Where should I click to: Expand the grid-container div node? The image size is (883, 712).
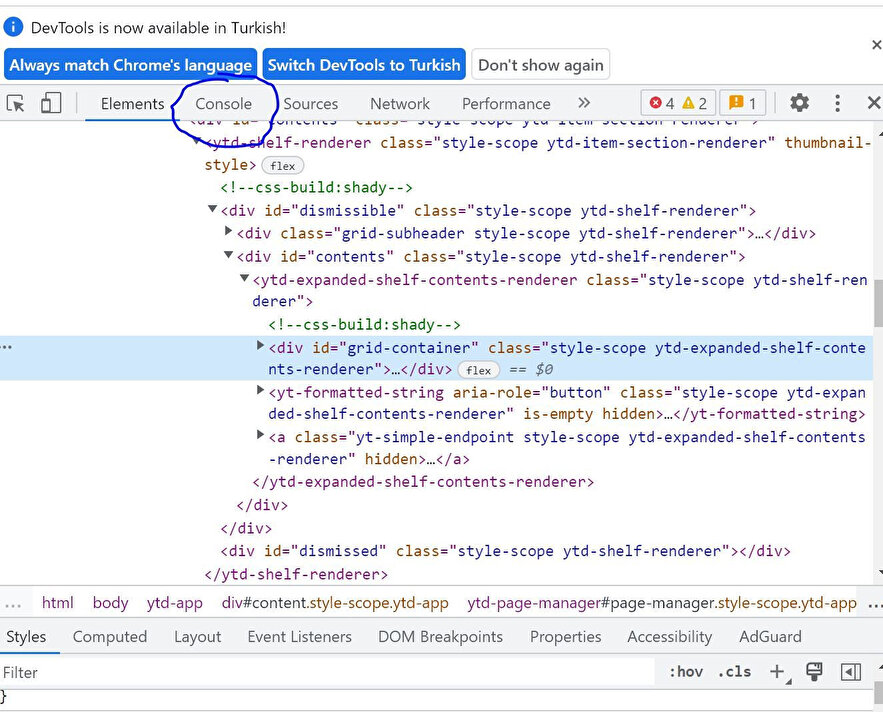261,346
